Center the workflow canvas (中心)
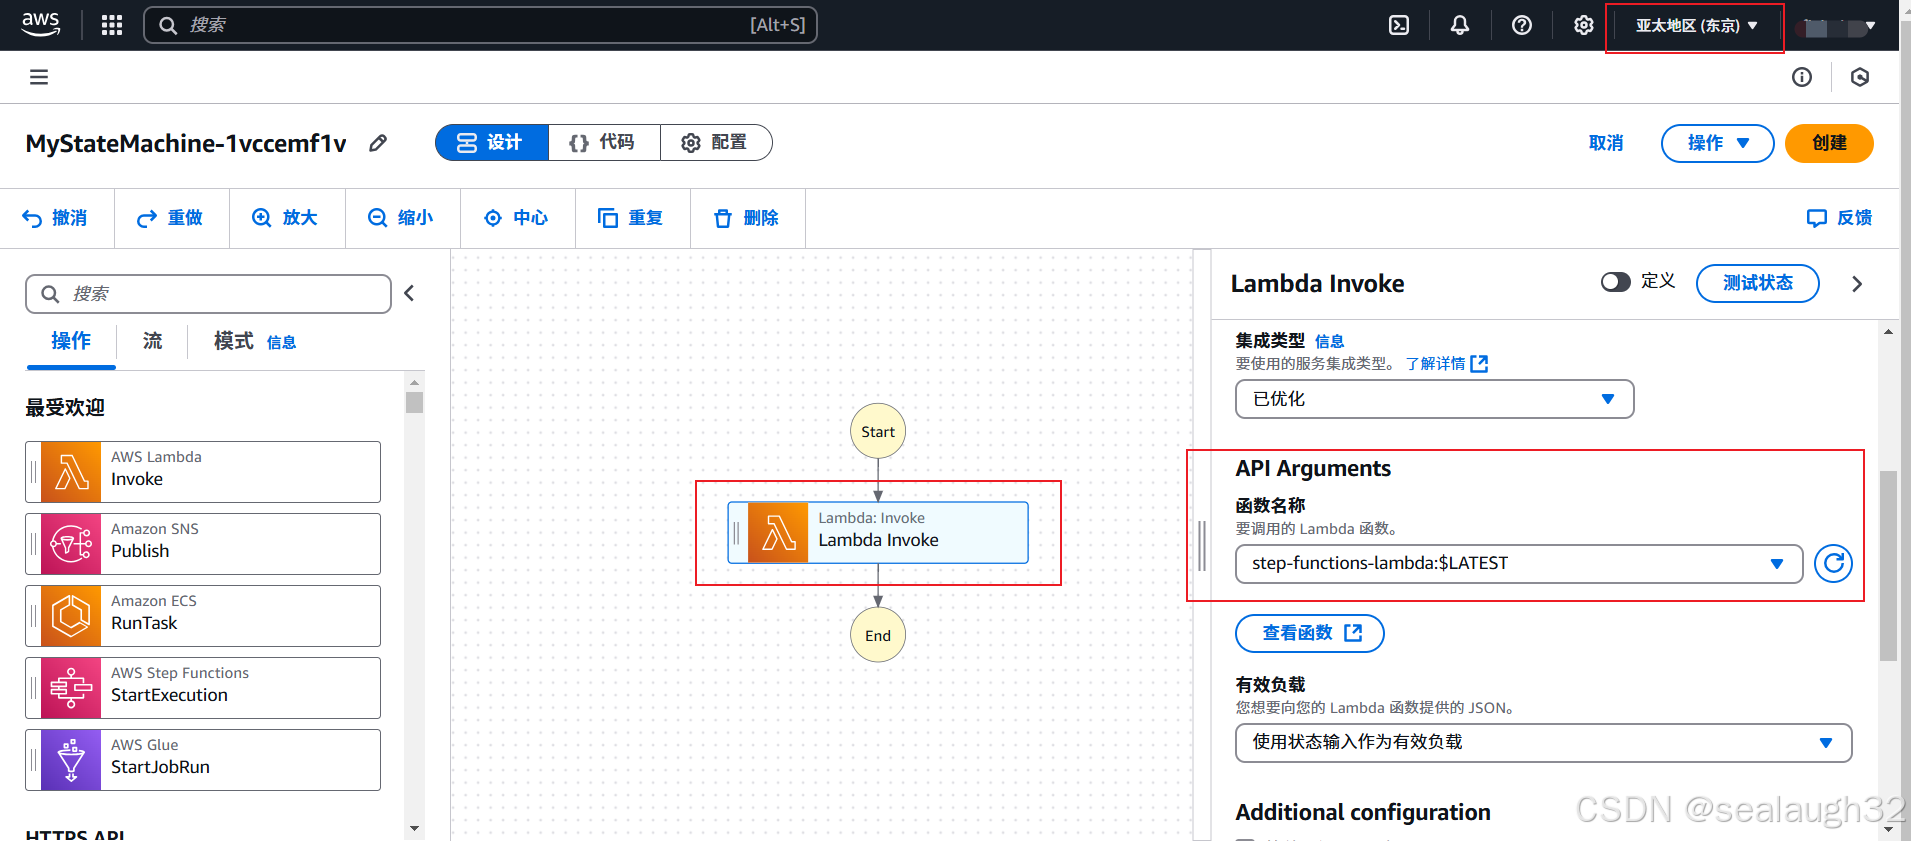This screenshot has width=1911, height=841. (516, 218)
